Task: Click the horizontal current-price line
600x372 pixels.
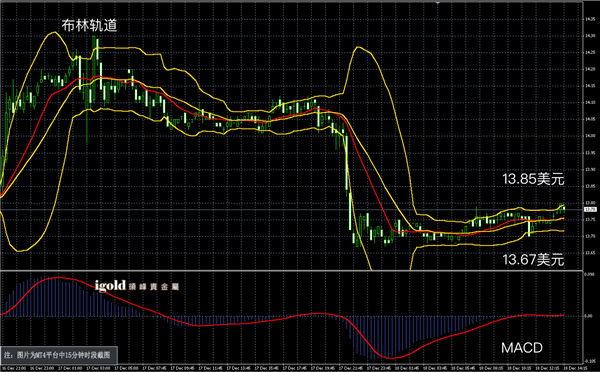Action: point(291,210)
